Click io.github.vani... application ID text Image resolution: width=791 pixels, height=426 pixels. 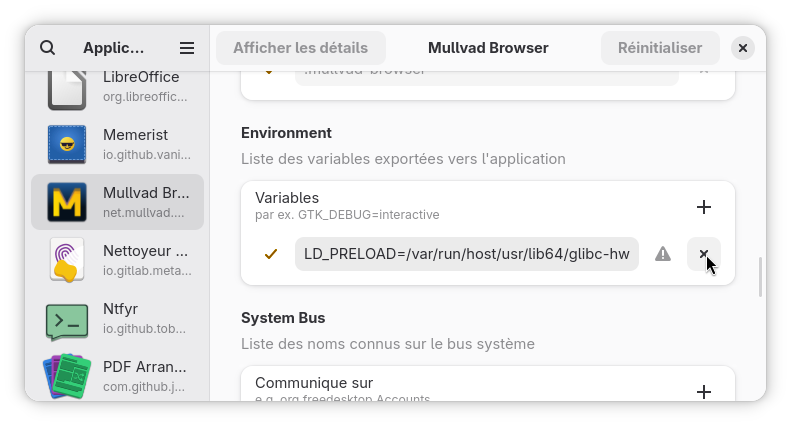147,155
